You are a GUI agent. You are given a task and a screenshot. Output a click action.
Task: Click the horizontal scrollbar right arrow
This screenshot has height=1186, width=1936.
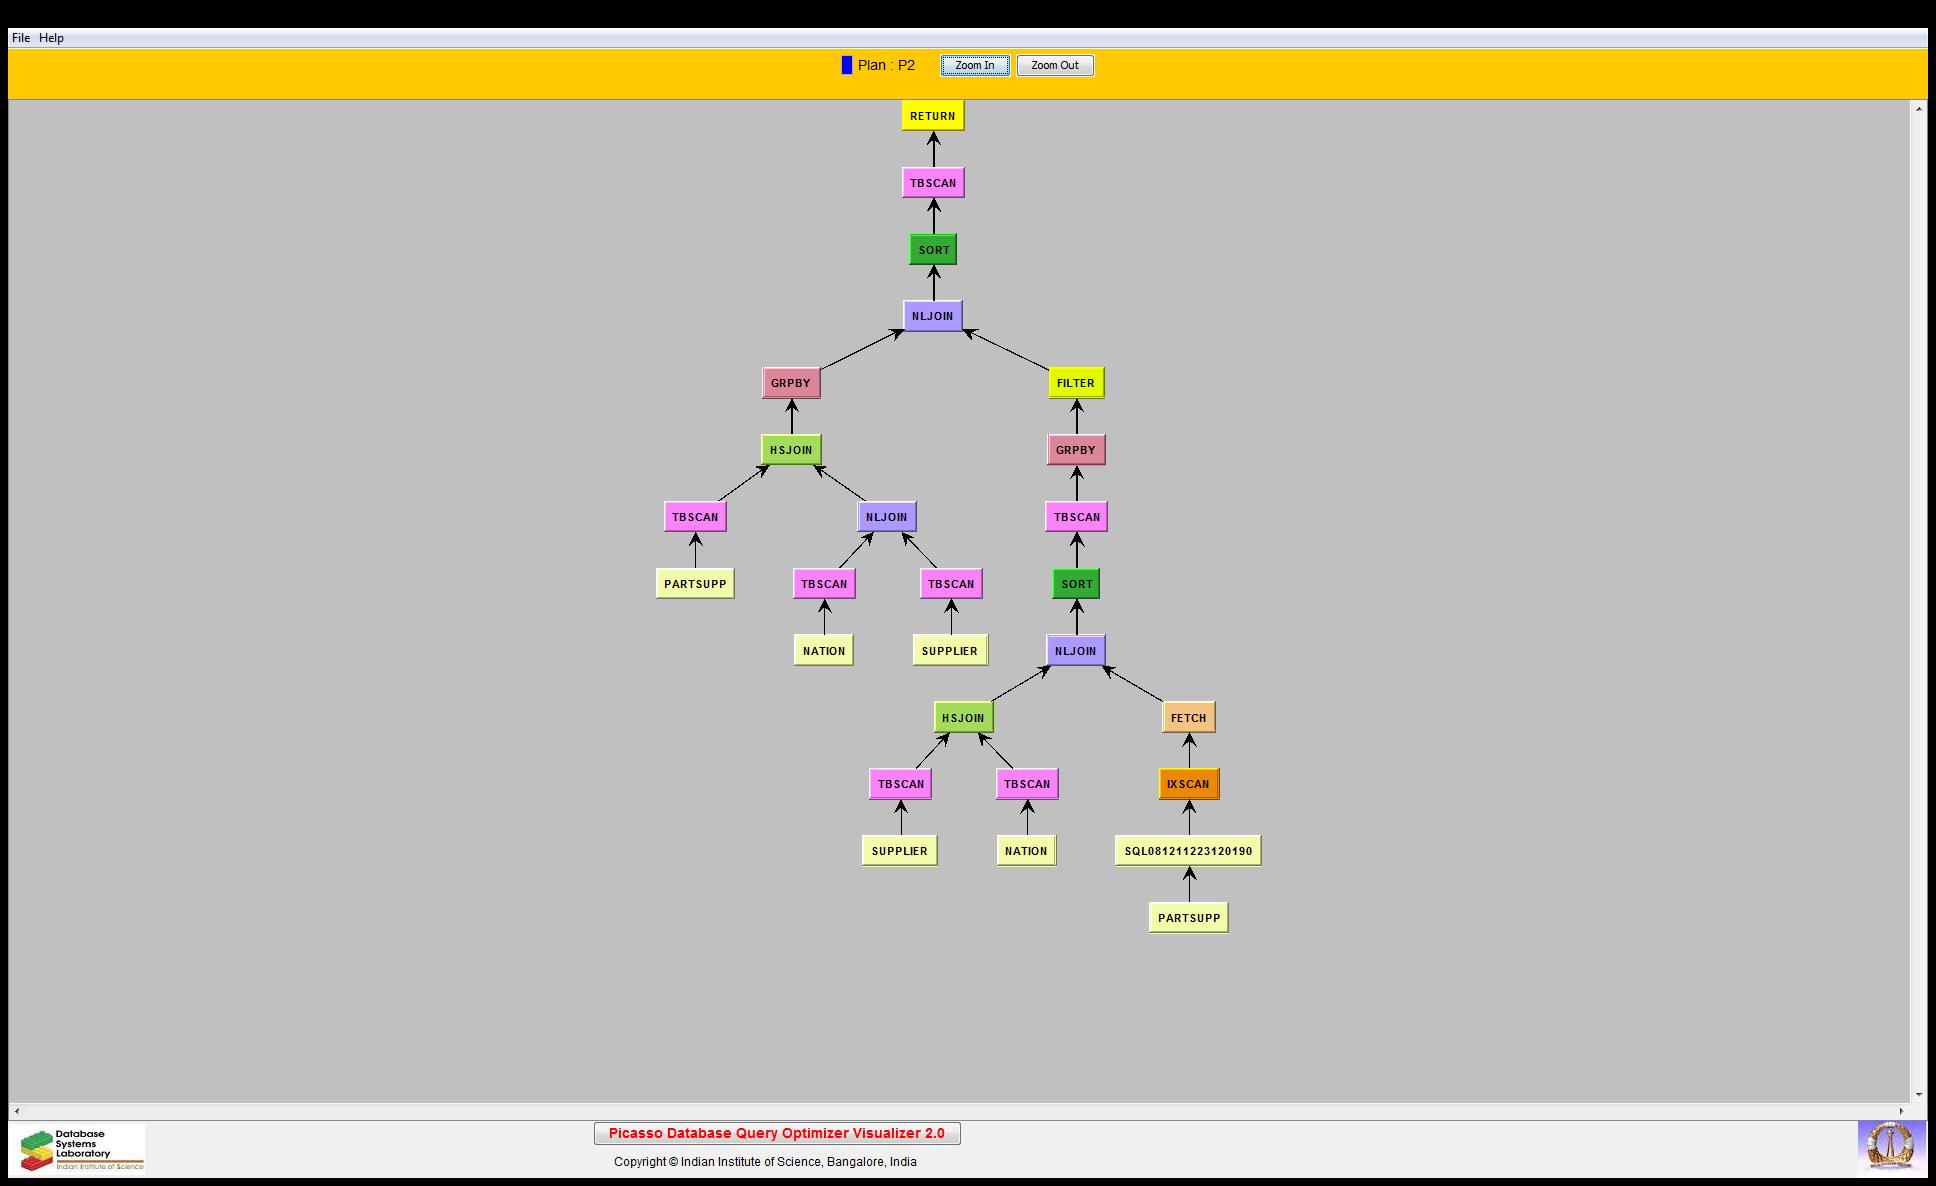tap(1902, 1111)
